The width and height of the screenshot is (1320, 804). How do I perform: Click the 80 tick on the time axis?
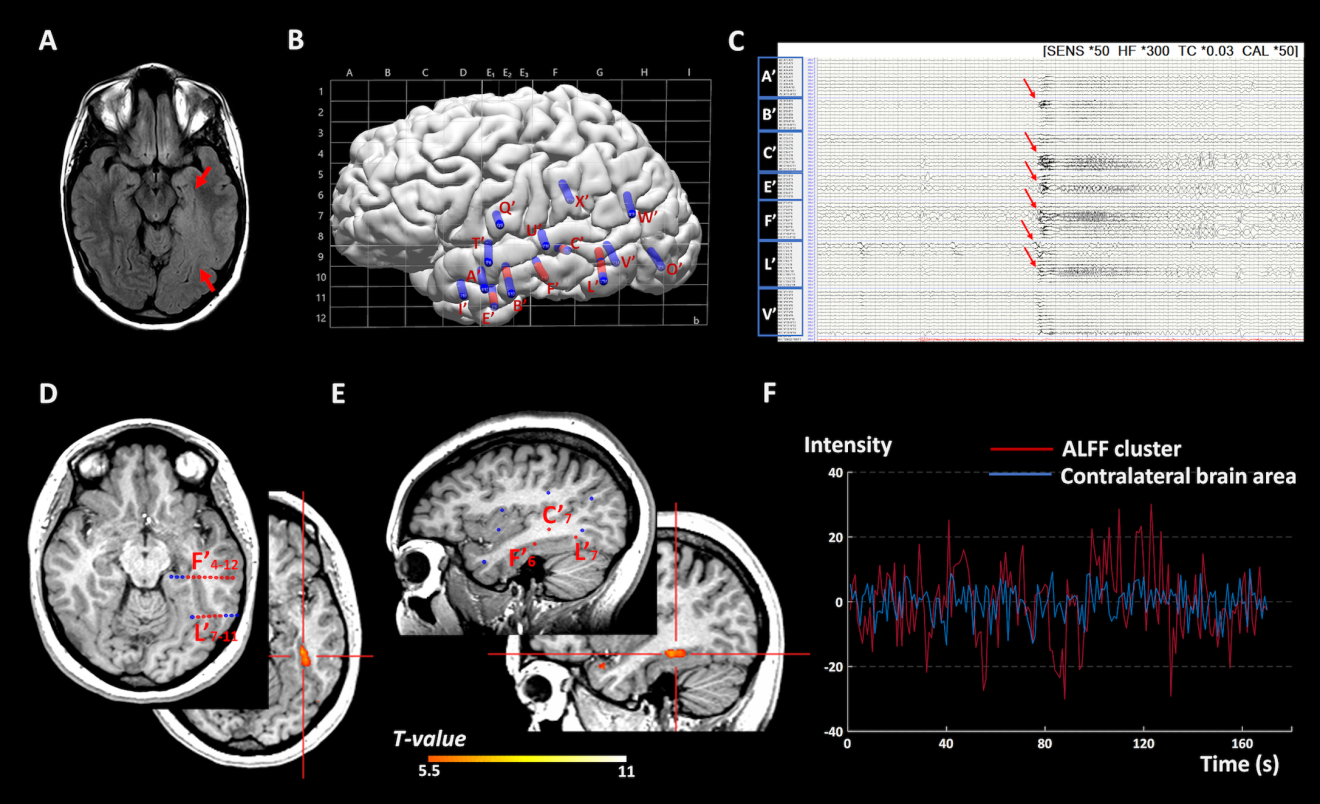1045,745
